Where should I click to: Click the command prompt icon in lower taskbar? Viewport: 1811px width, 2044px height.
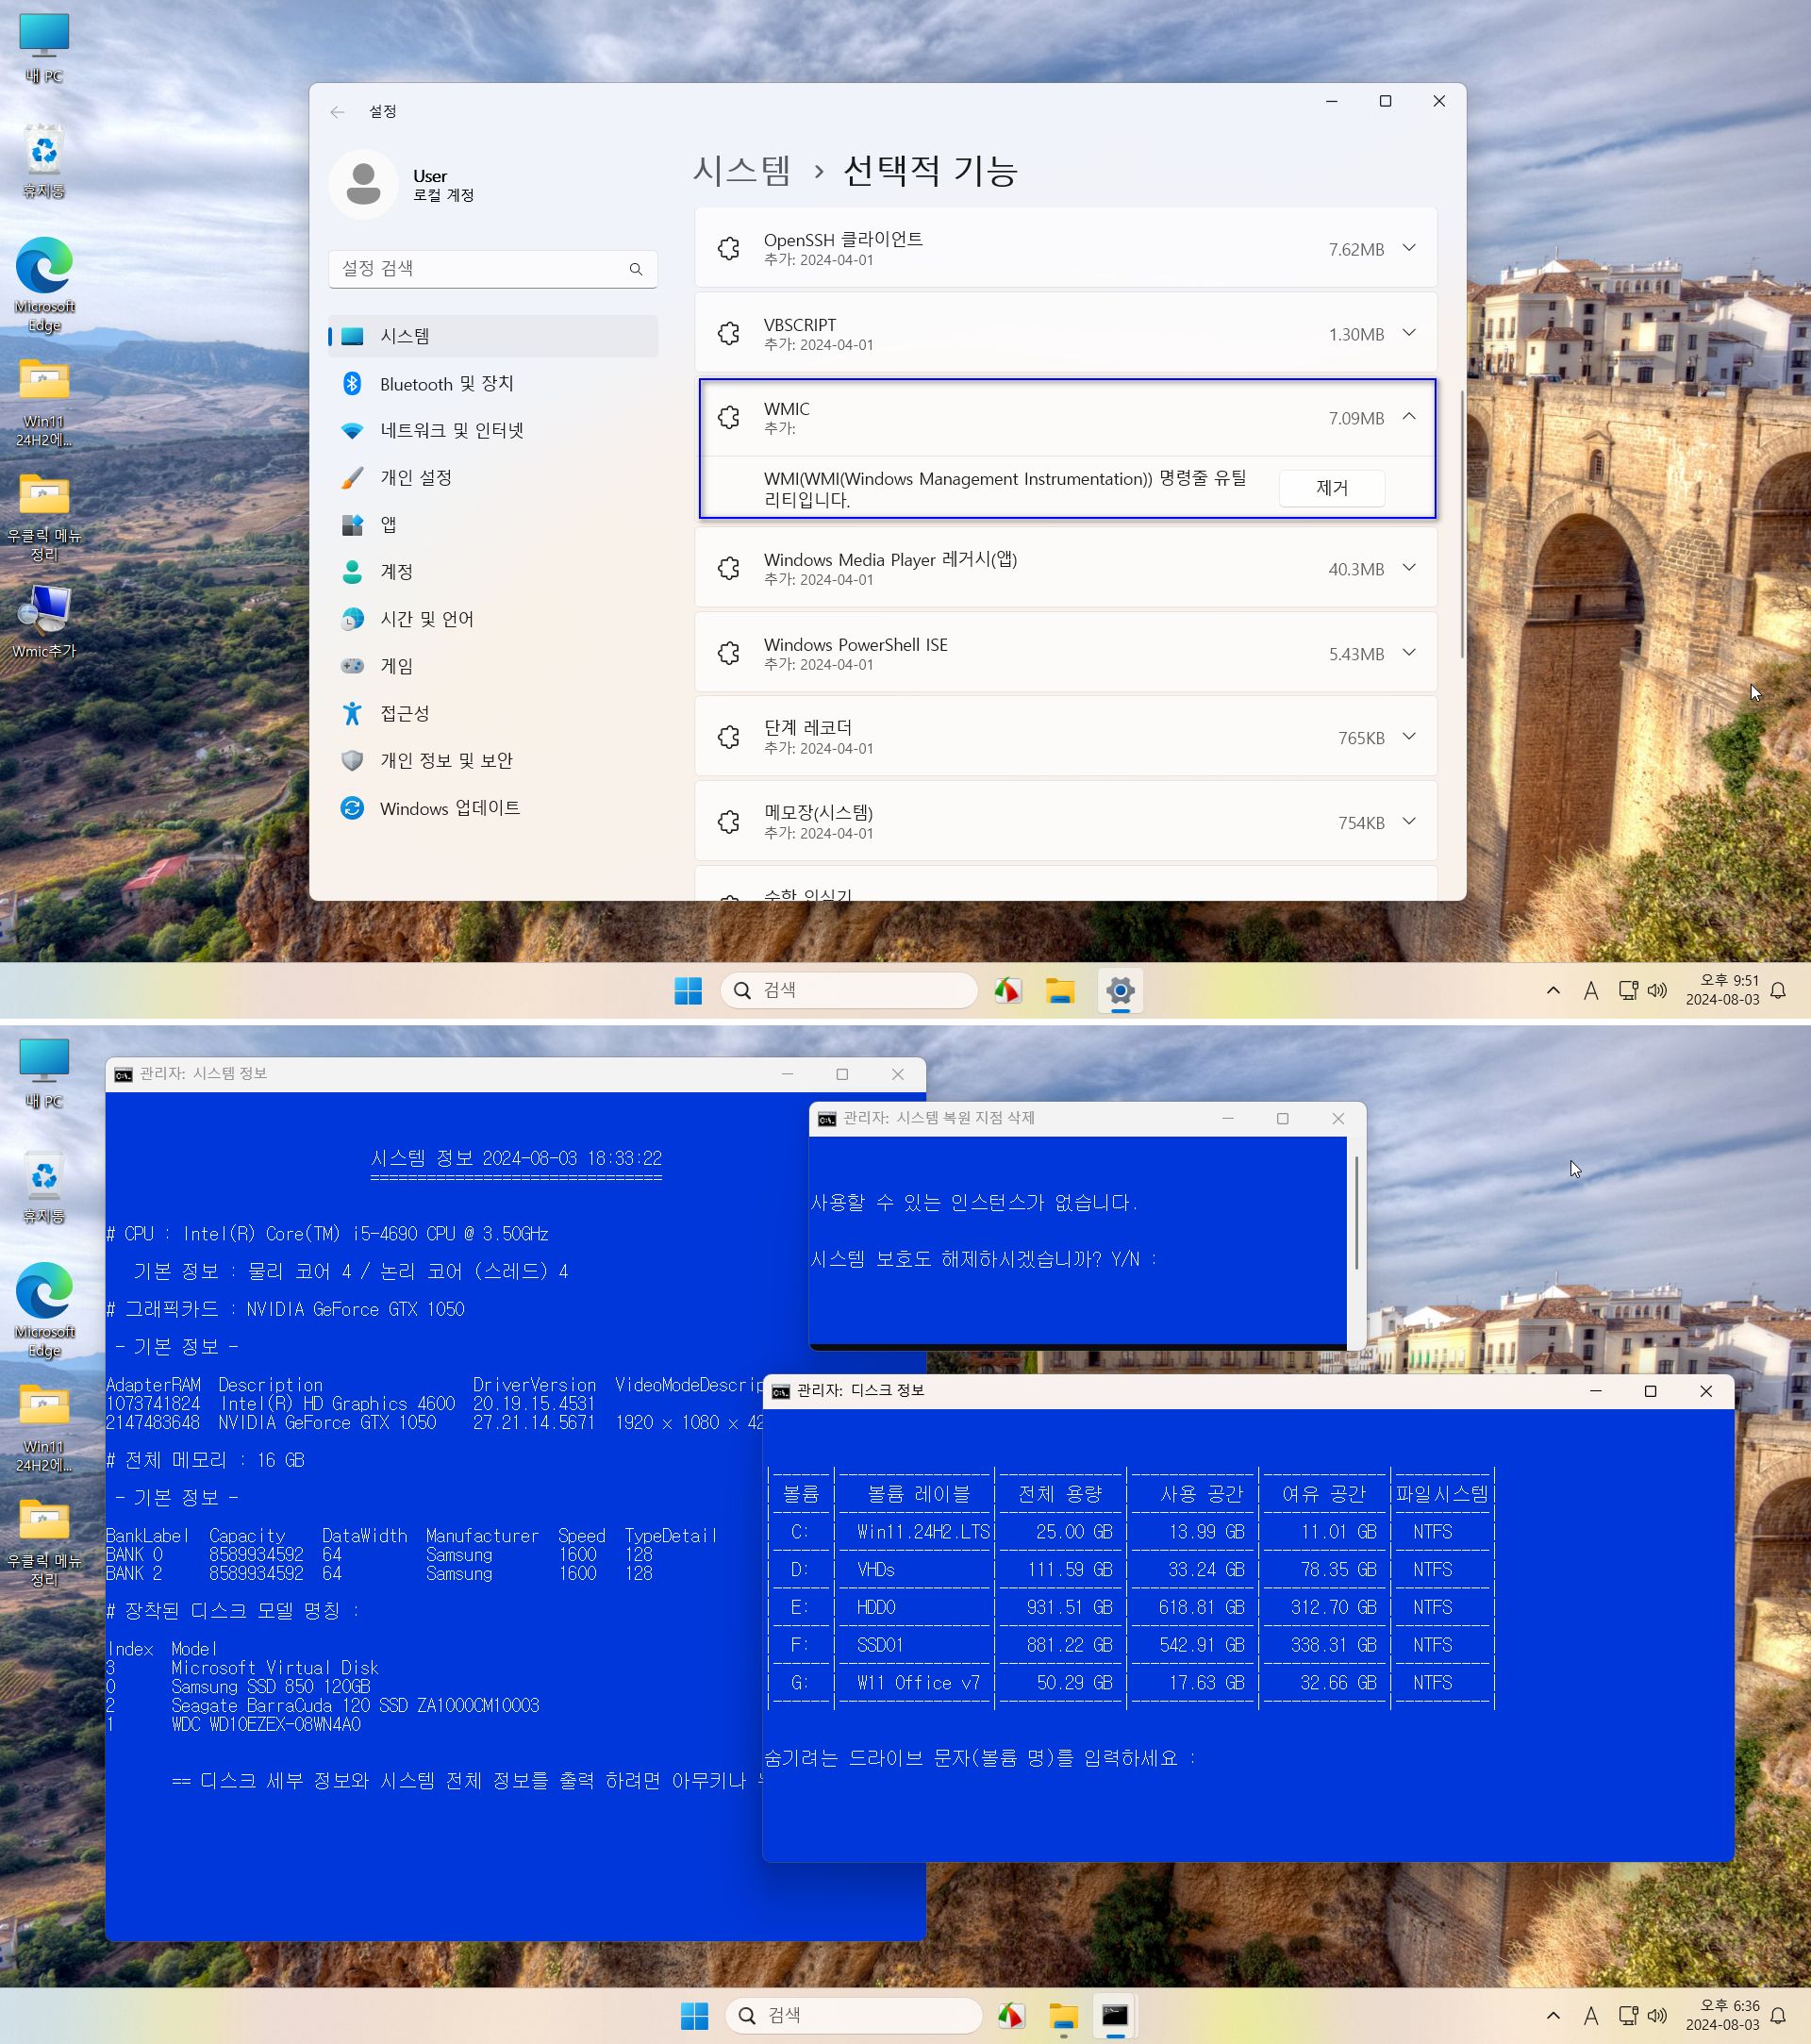point(1115,2016)
